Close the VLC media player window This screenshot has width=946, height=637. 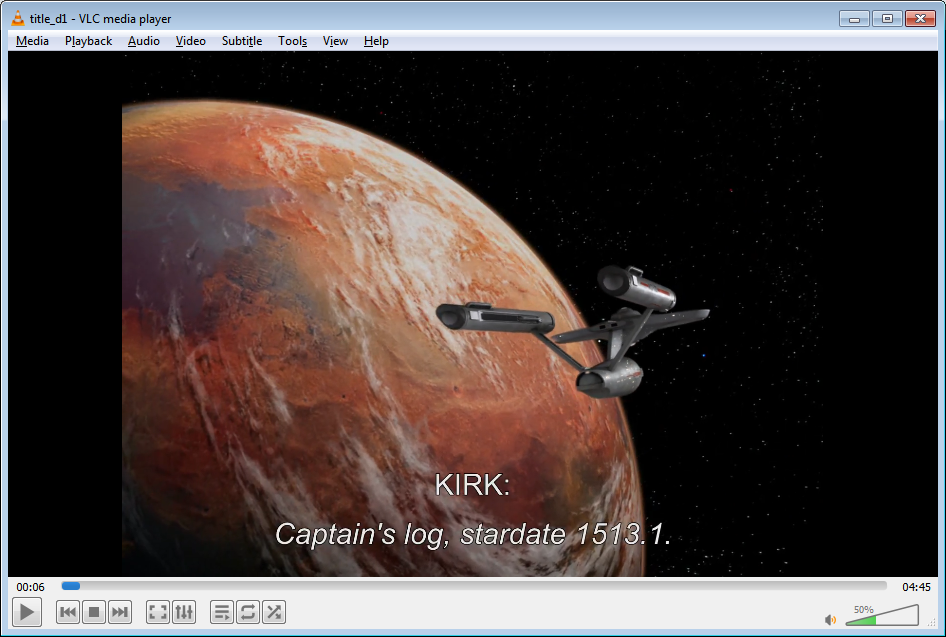[920, 19]
